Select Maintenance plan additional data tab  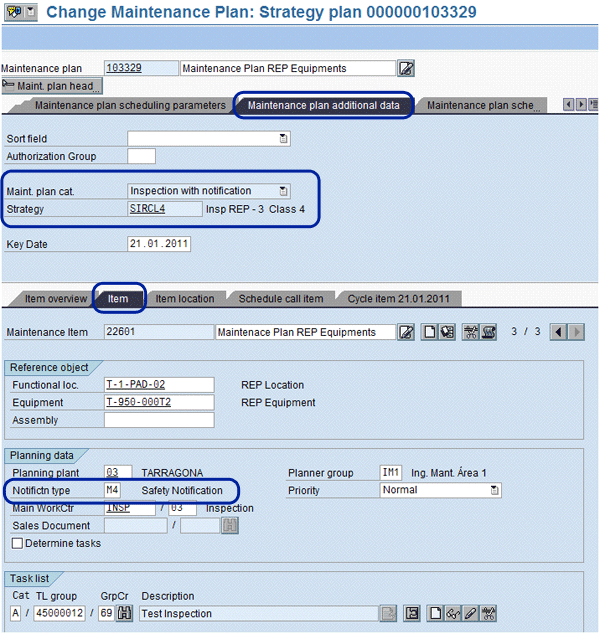pos(323,105)
